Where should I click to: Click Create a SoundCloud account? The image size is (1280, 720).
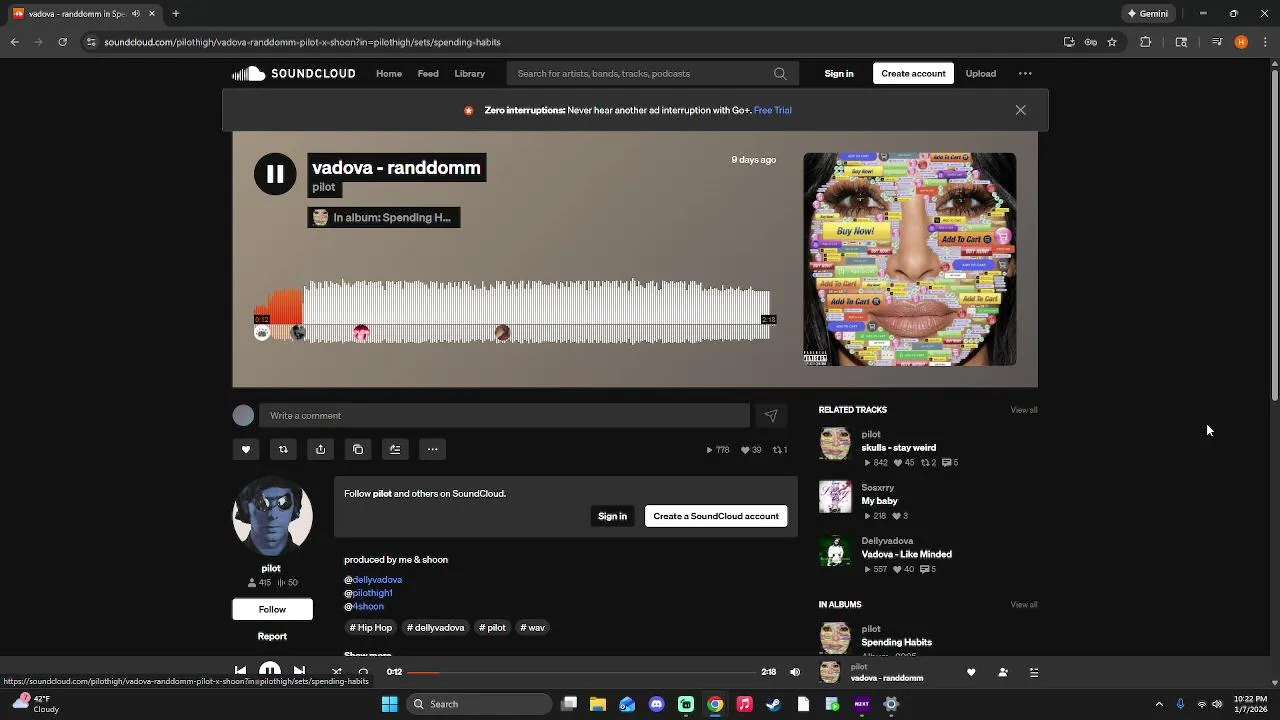(x=716, y=516)
